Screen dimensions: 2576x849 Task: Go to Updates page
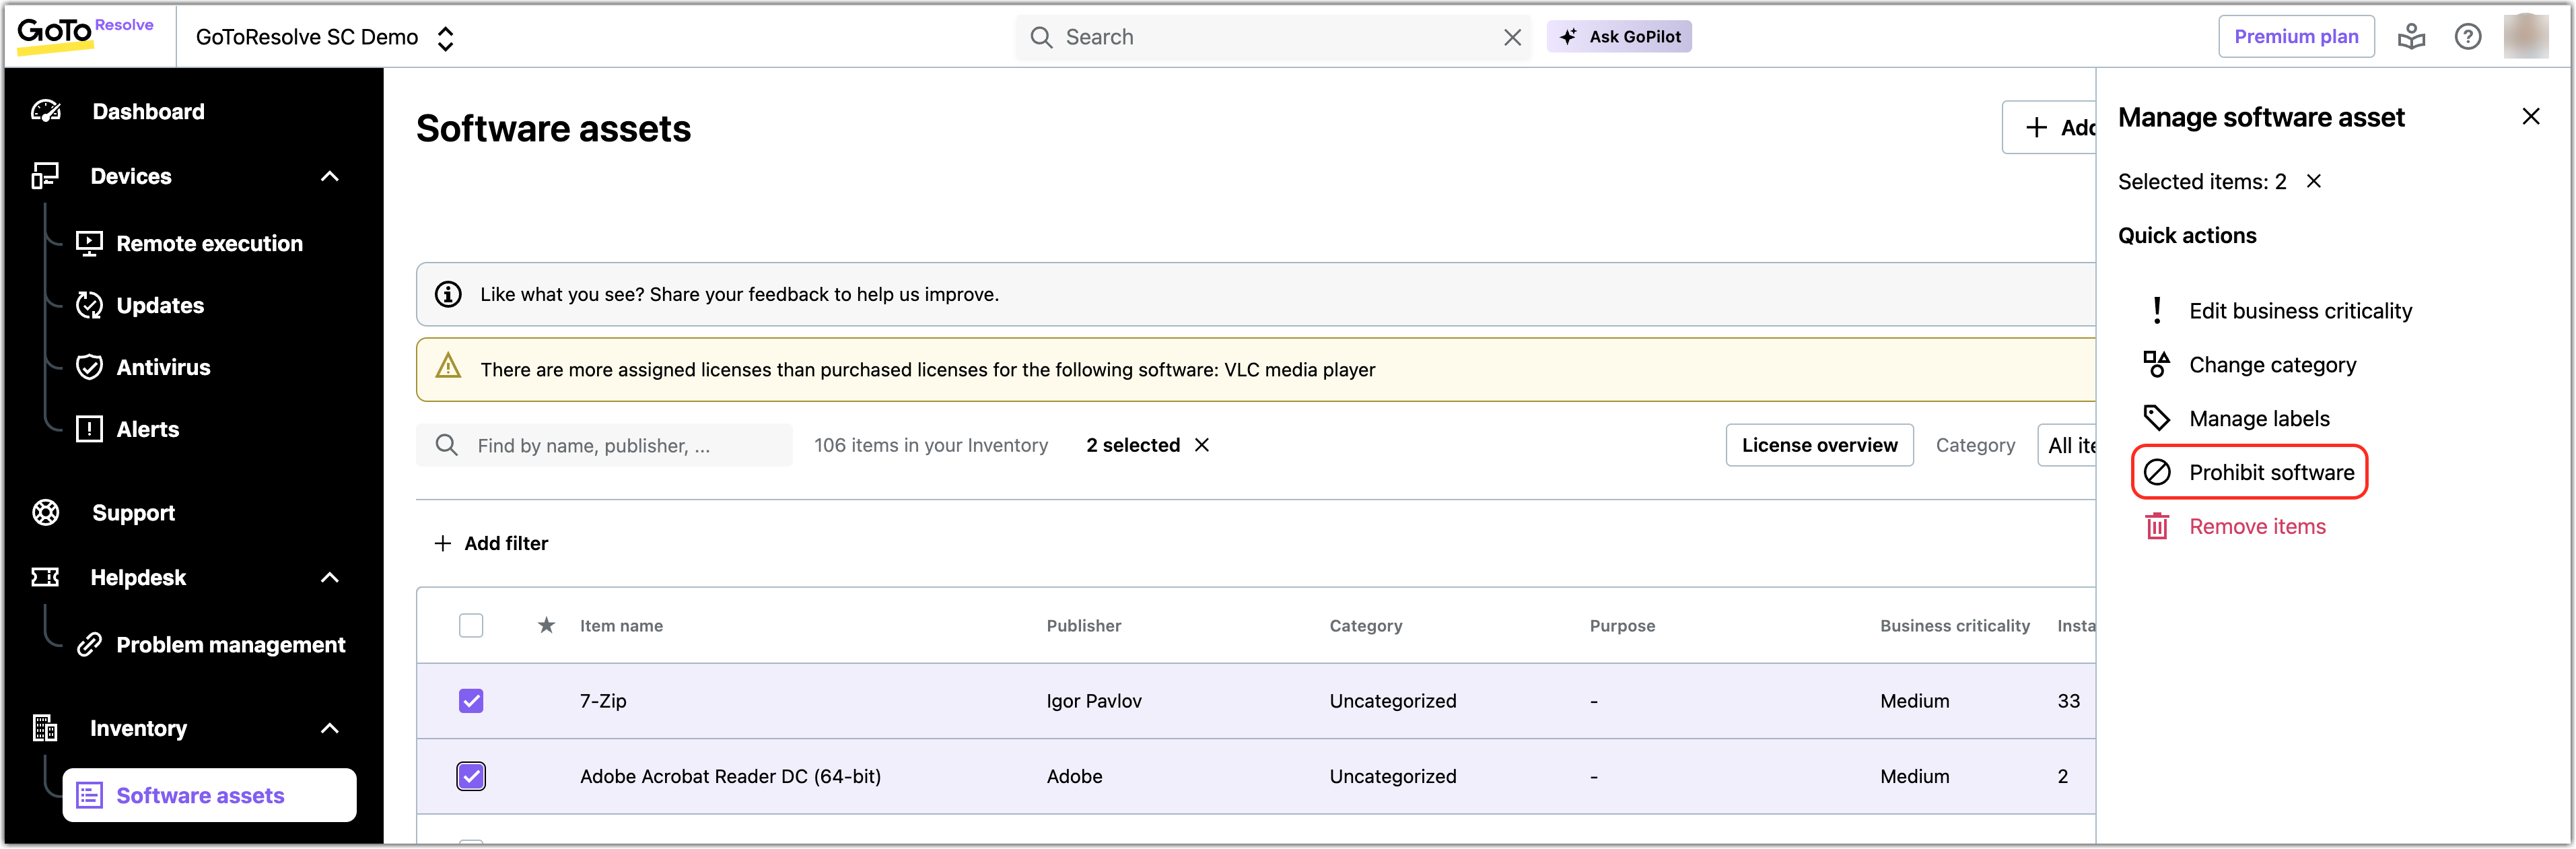click(160, 305)
